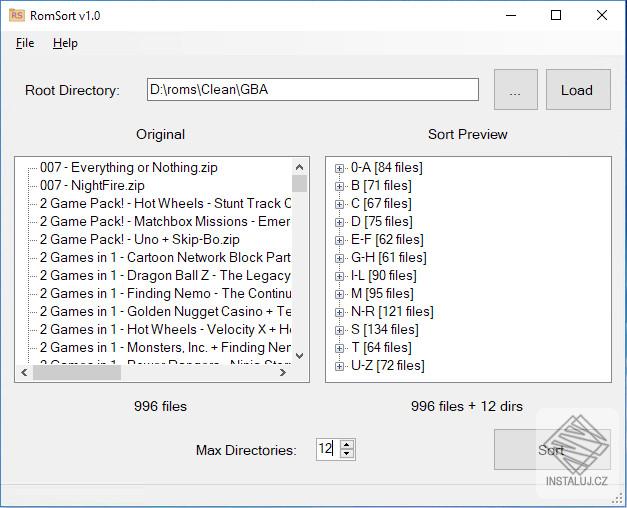The width and height of the screenshot is (627, 508).
Task: Expand the M [95 files] node
Action: pos(339,294)
